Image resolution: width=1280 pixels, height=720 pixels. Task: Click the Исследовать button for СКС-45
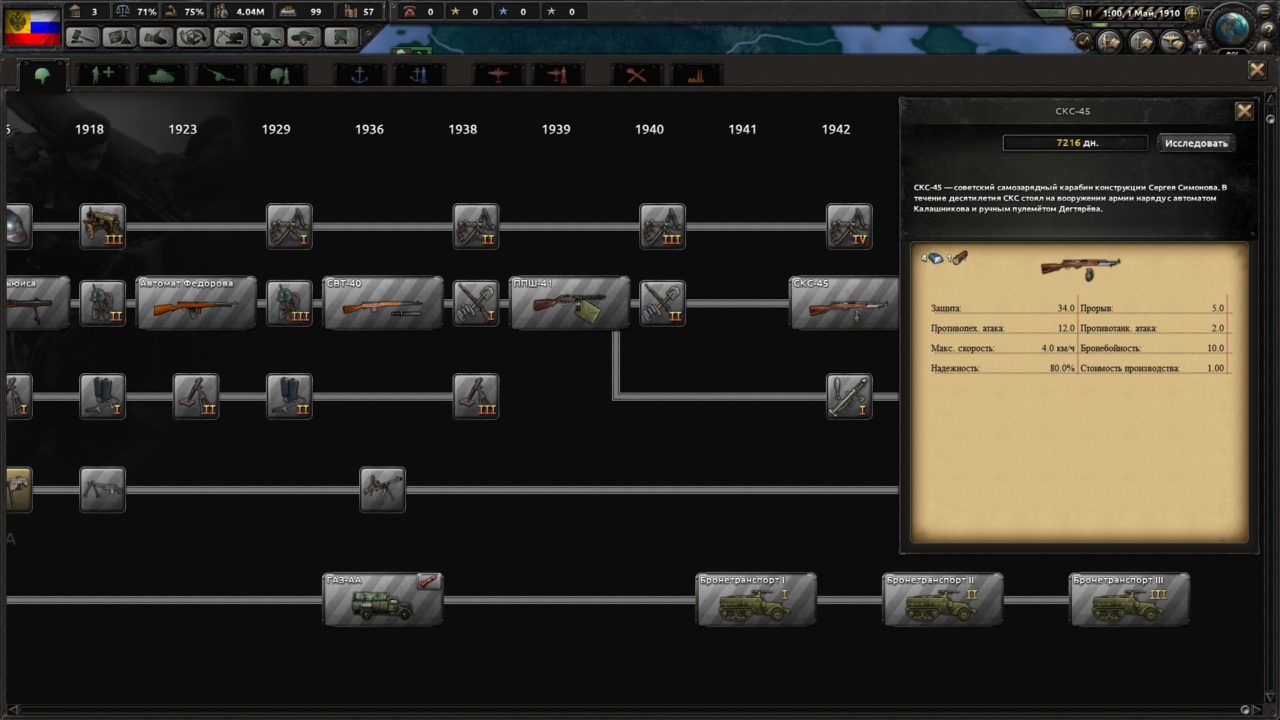point(1196,142)
